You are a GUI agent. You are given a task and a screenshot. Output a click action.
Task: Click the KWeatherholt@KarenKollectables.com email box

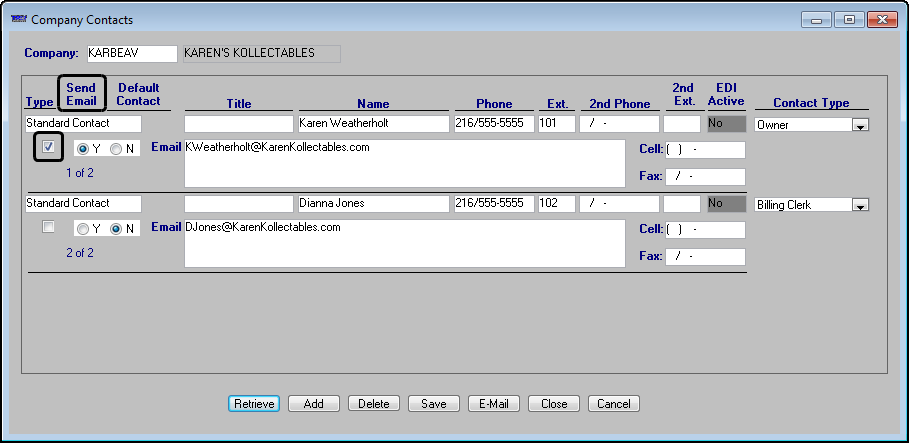coord(405,164)
